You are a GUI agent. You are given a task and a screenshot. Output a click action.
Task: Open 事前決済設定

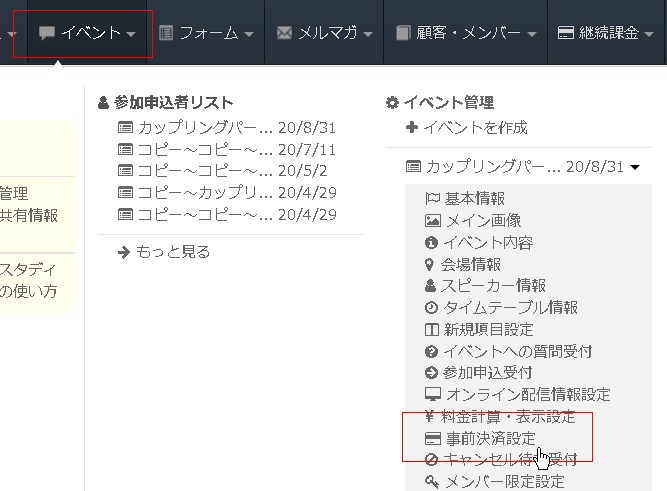pyautogui.click(x=490, y=439)
